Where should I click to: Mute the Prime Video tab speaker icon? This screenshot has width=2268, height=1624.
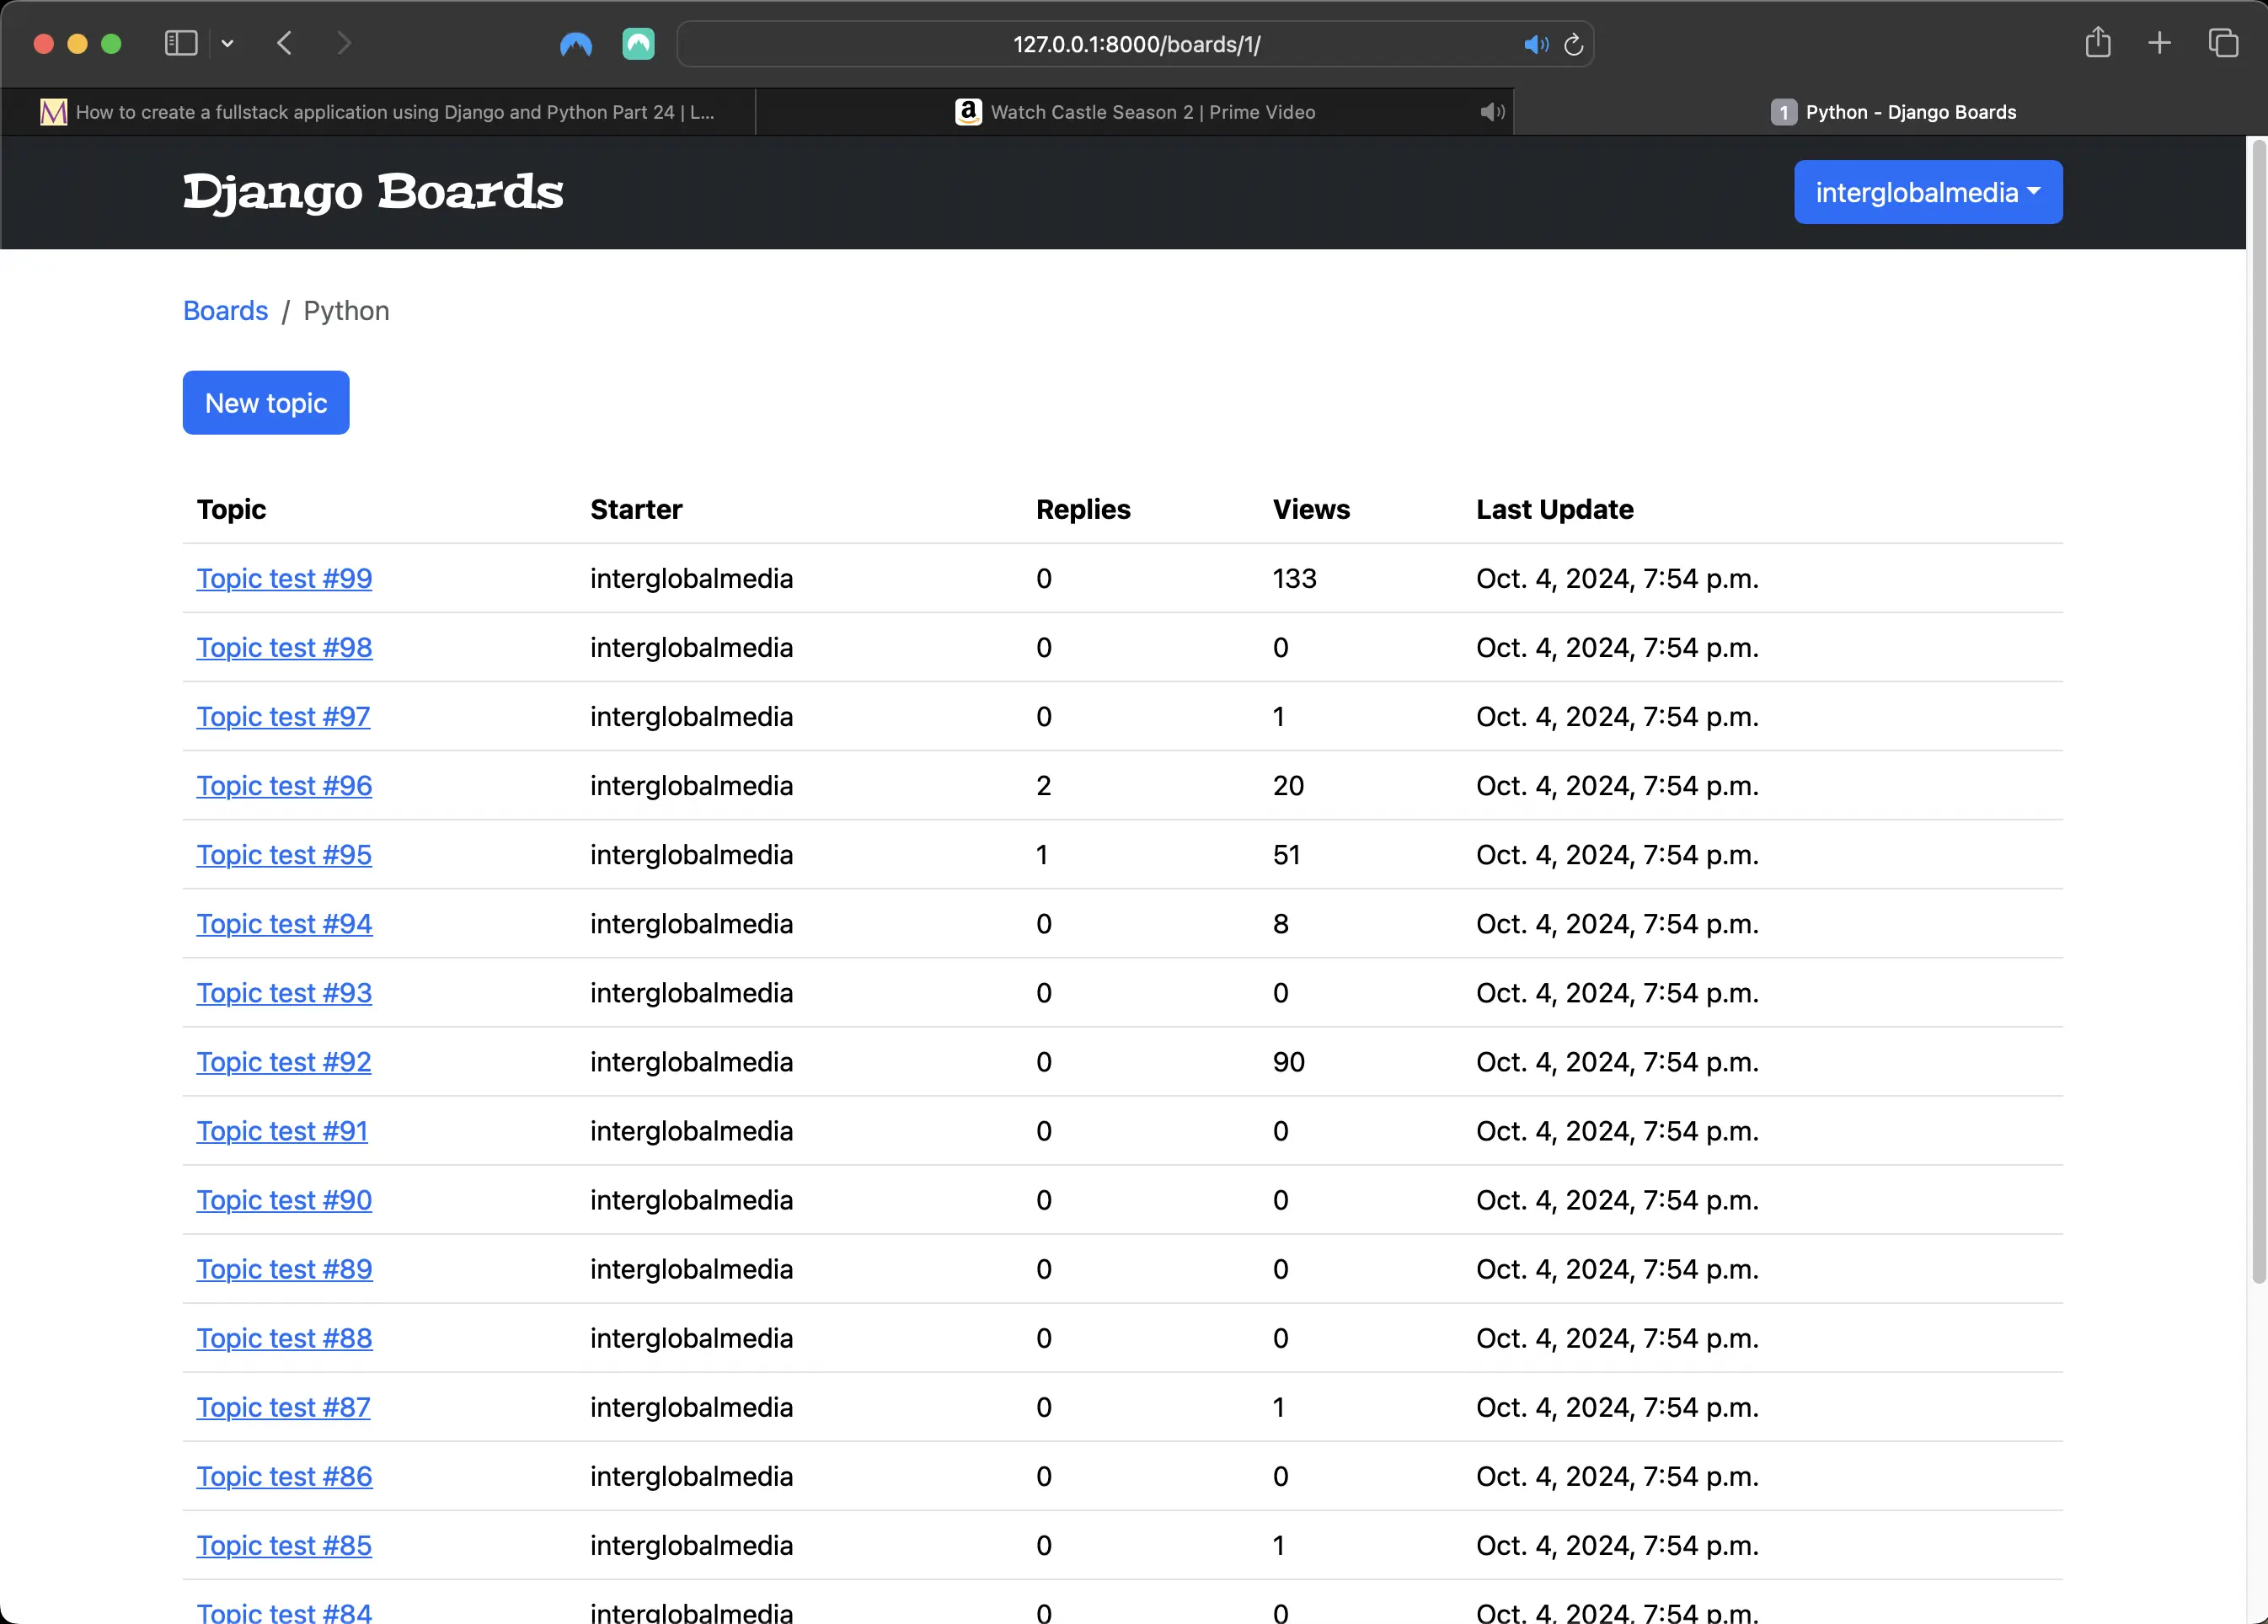1492,112
